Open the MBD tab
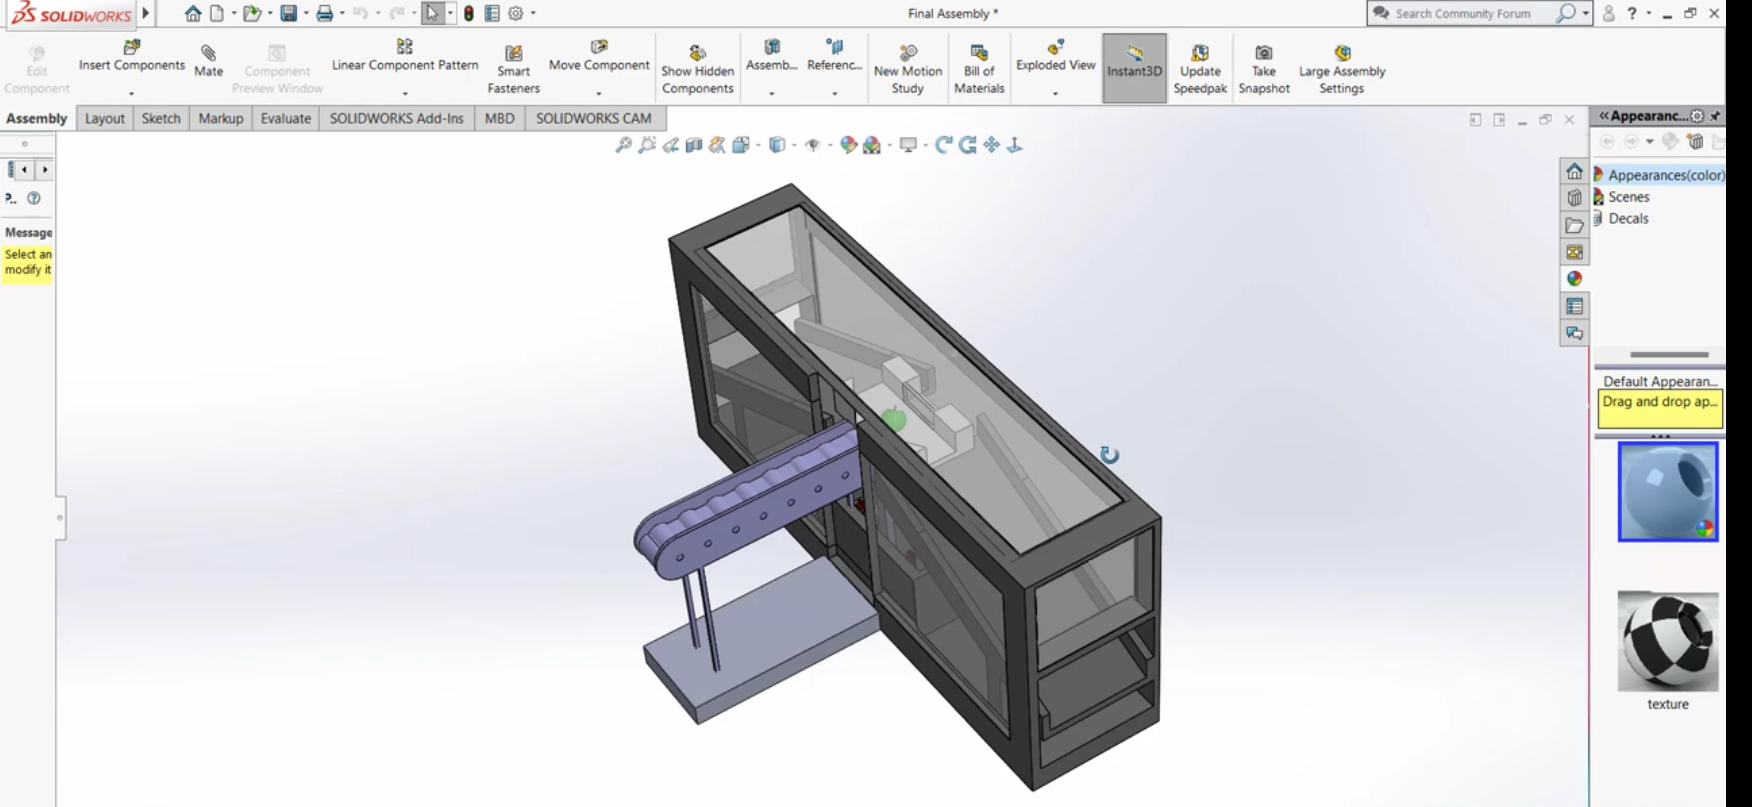The image size is (1752, 807). [500, 118]
